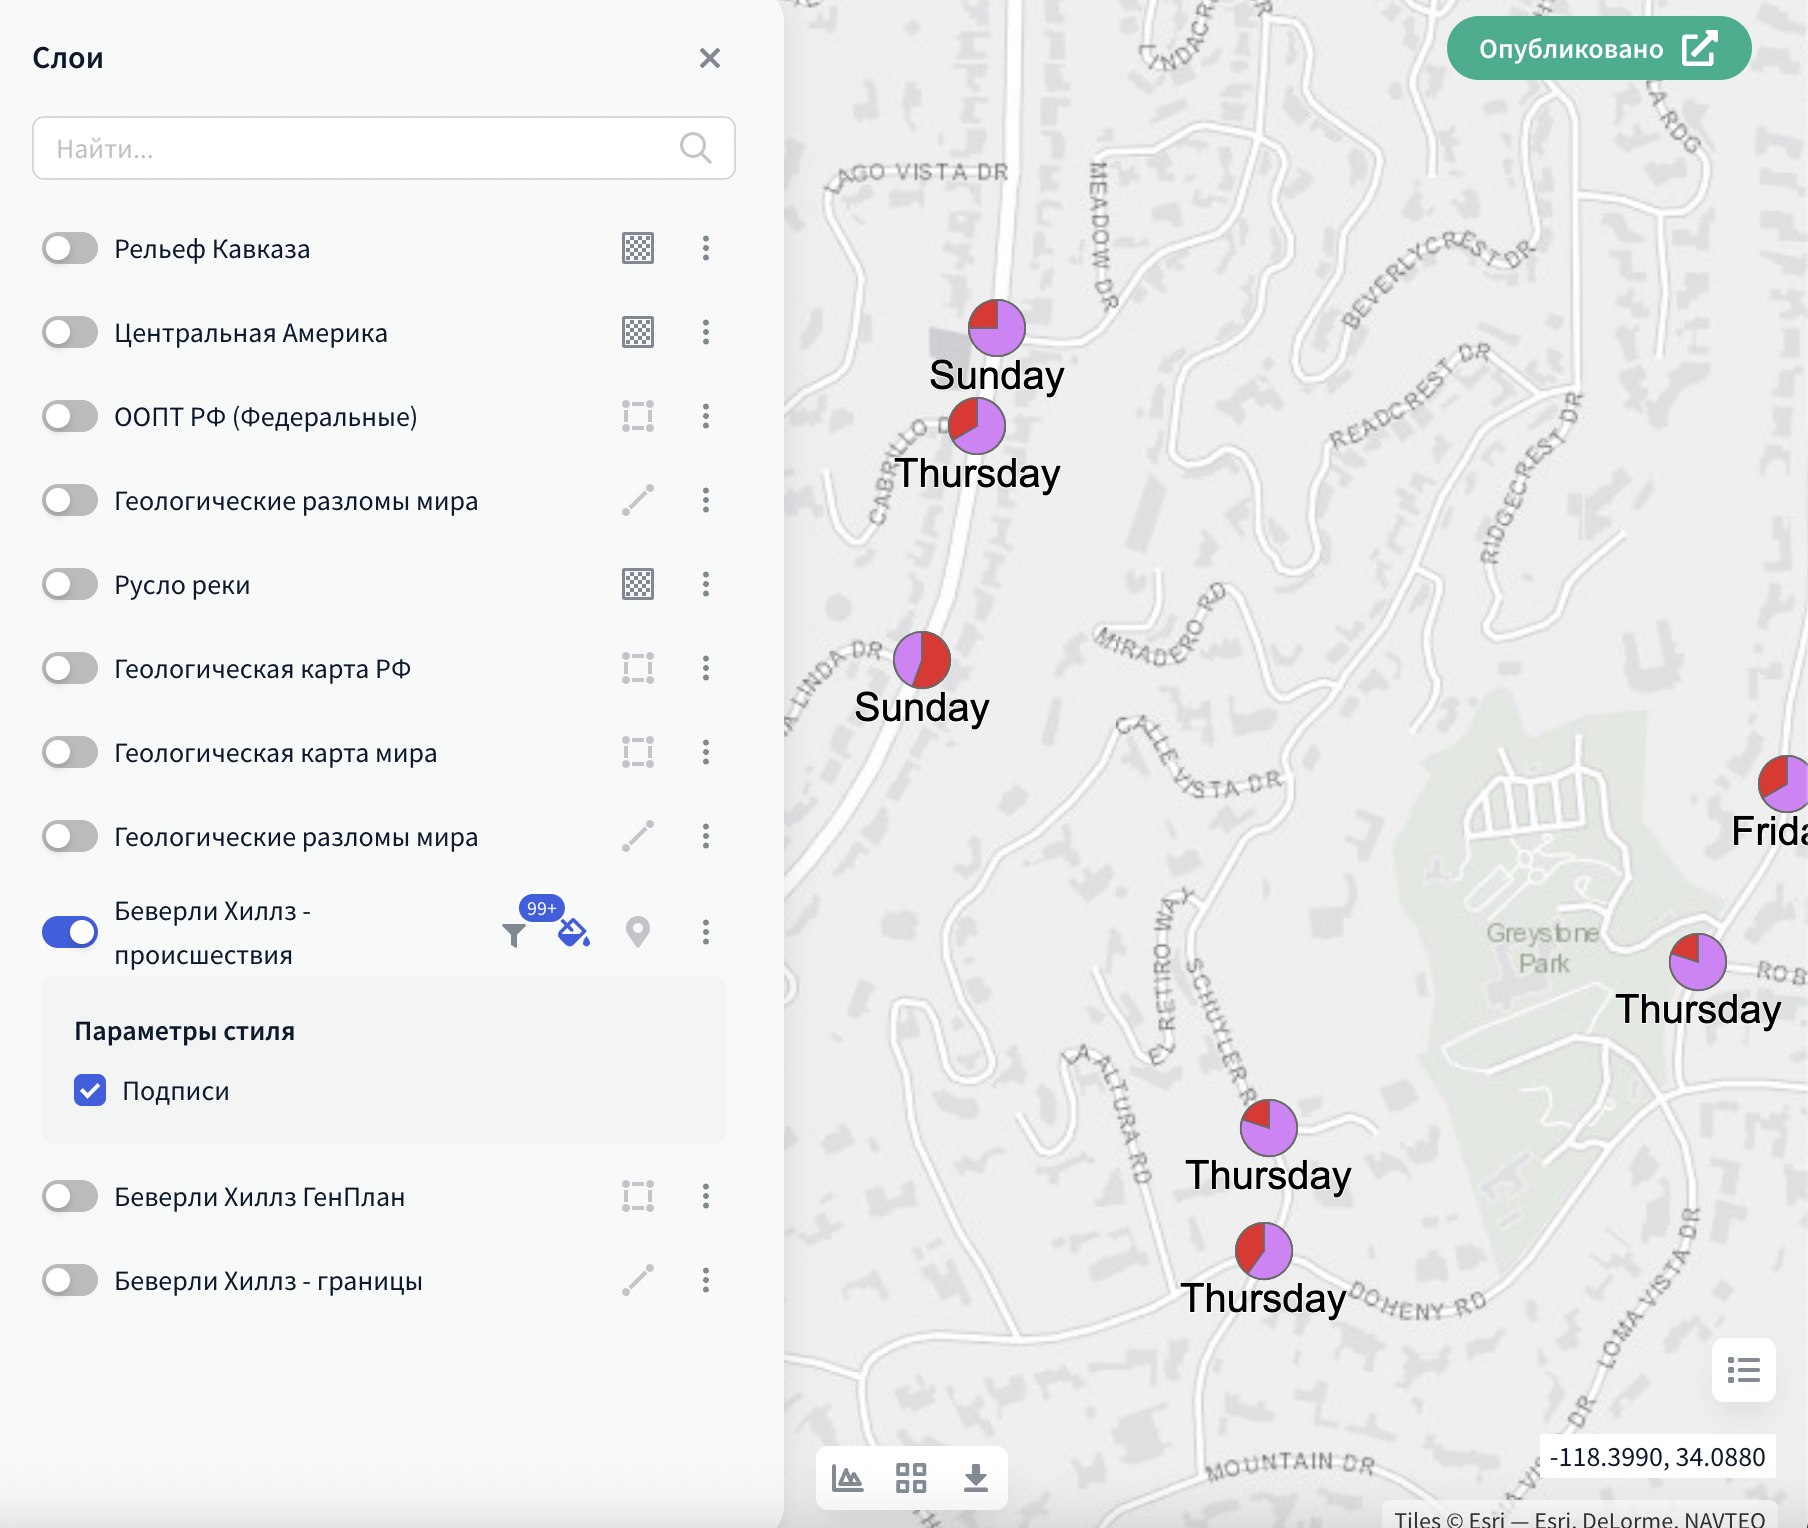Click the filter icon for Беверли Хиллз - происшествия
Viewport: 1808px width, 1528px height.
tap(513, 934)
